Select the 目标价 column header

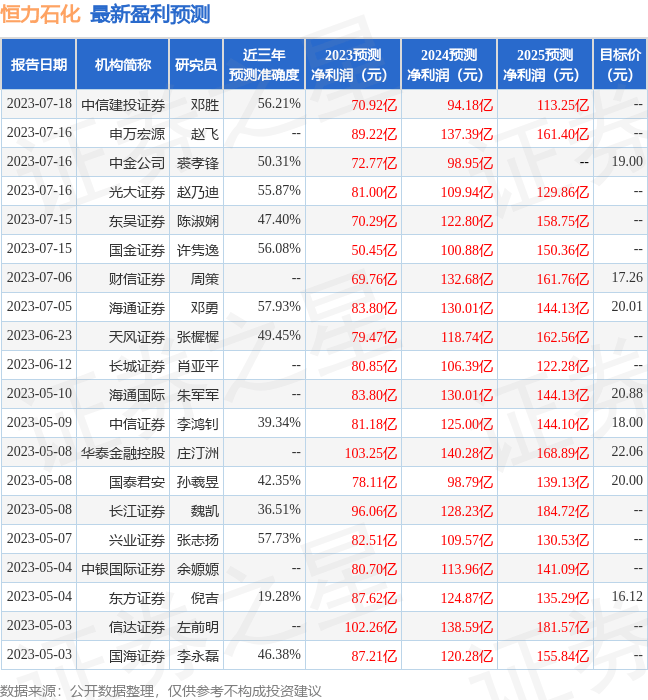[620, 65]
